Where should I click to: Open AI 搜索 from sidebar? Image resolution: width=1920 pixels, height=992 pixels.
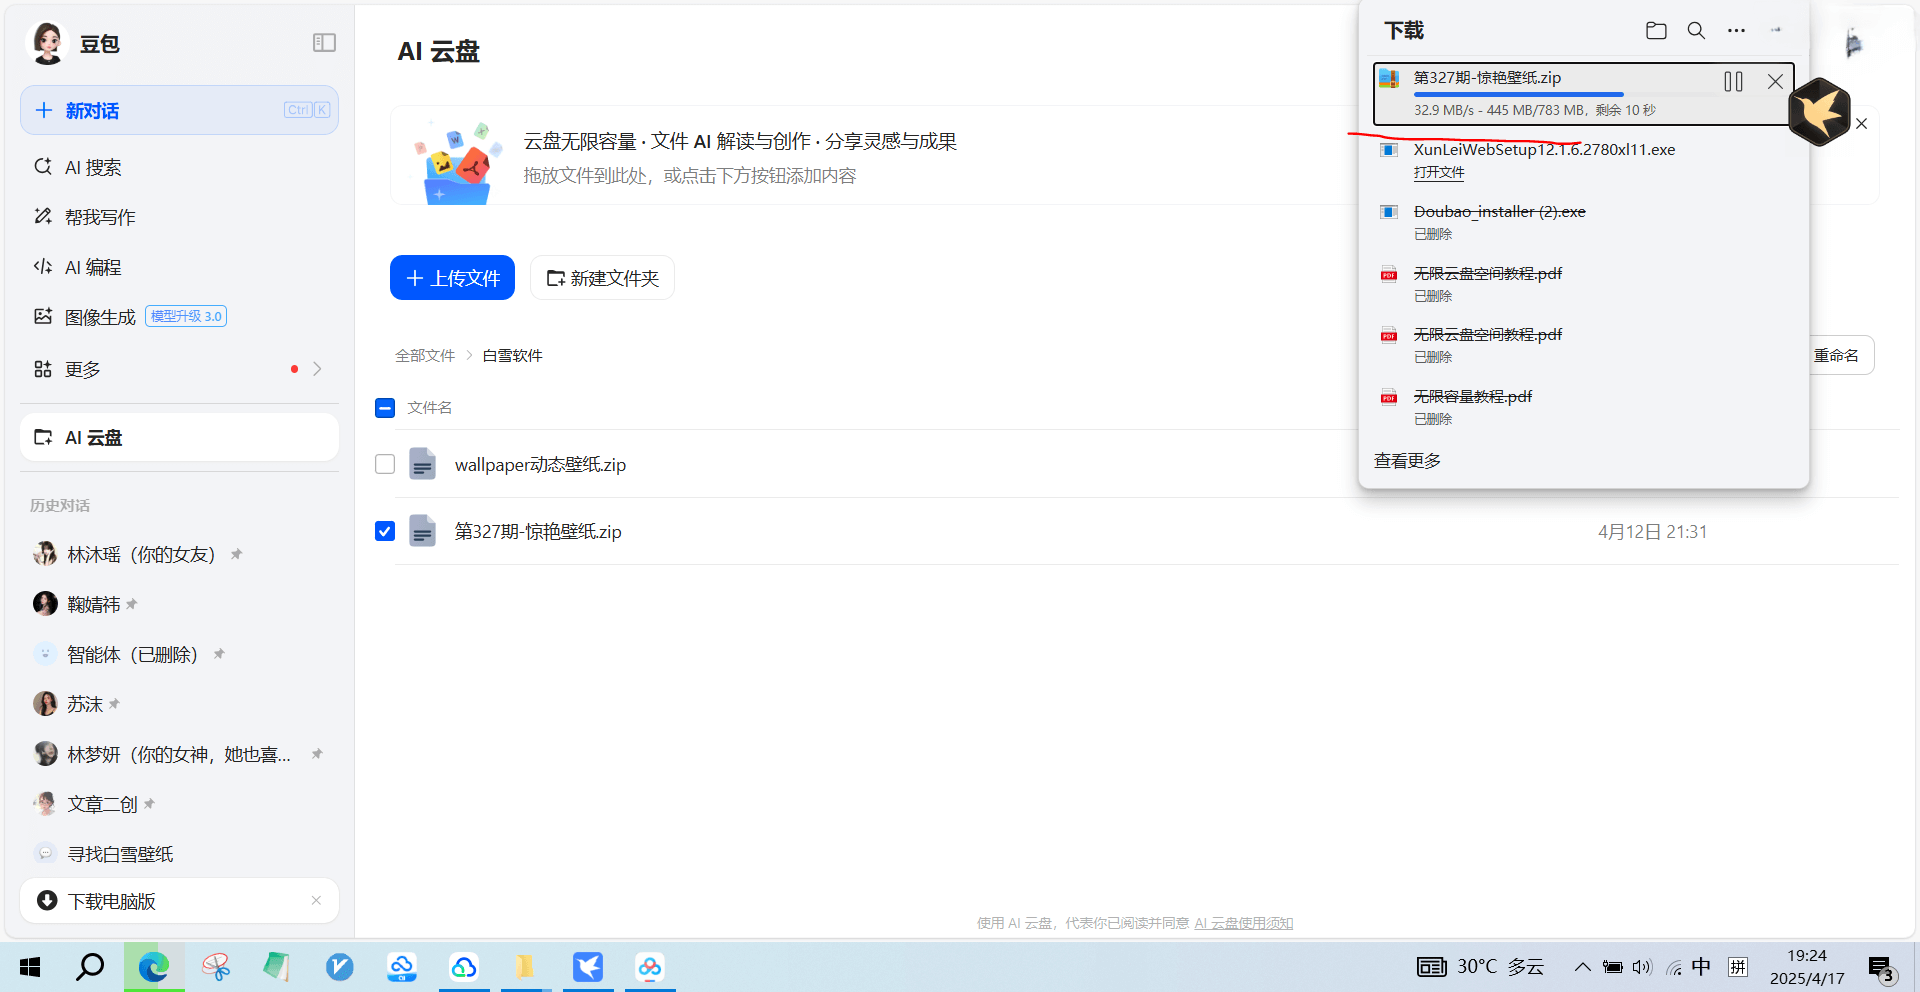93,168
